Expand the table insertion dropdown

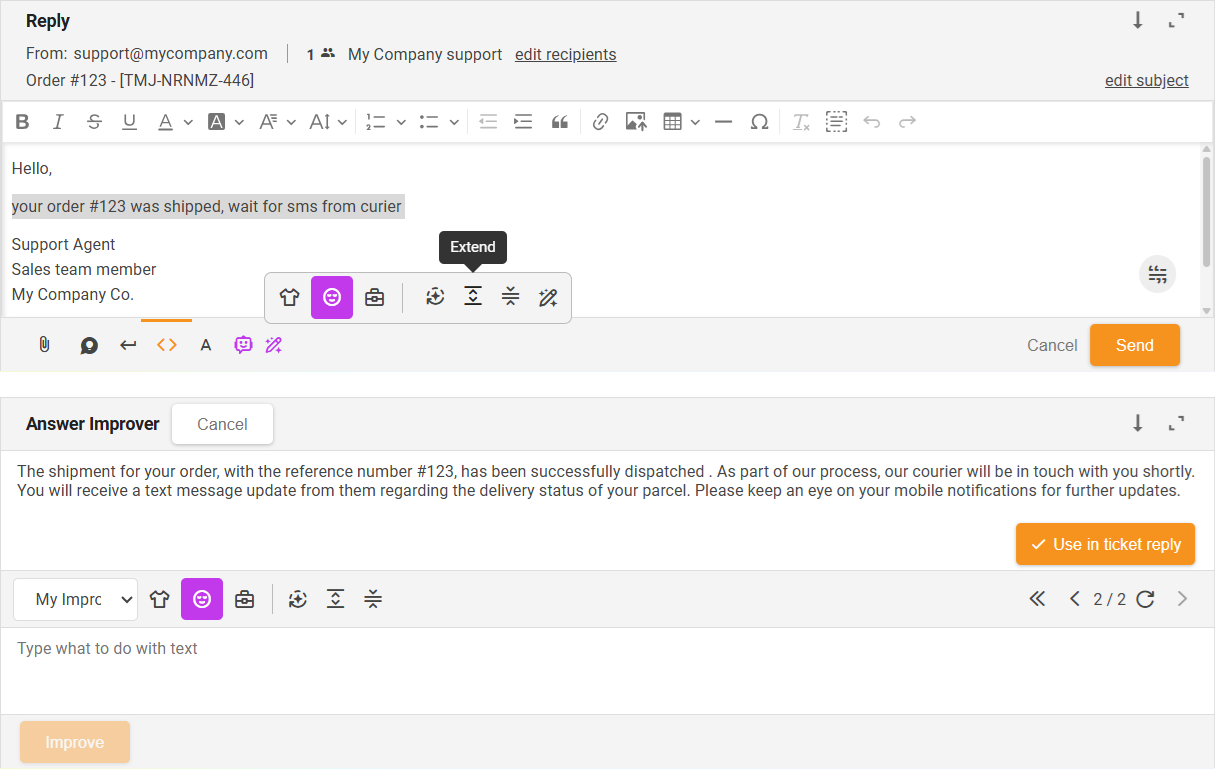pyautogui.click(x=695, y=121)
